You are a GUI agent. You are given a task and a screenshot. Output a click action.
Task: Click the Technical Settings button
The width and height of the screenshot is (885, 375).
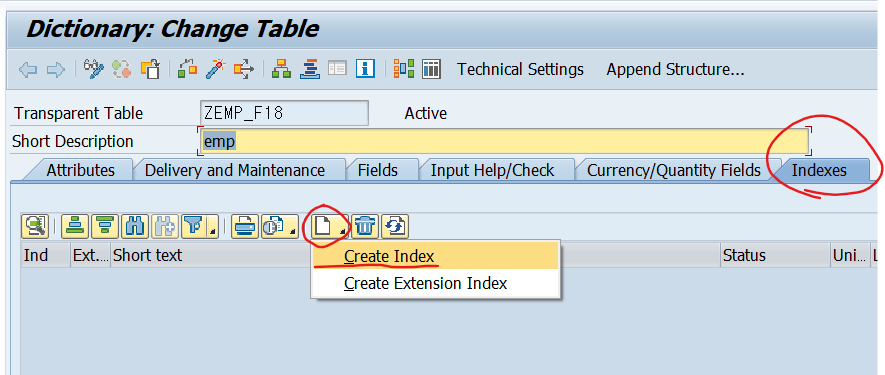click(520, 69)
